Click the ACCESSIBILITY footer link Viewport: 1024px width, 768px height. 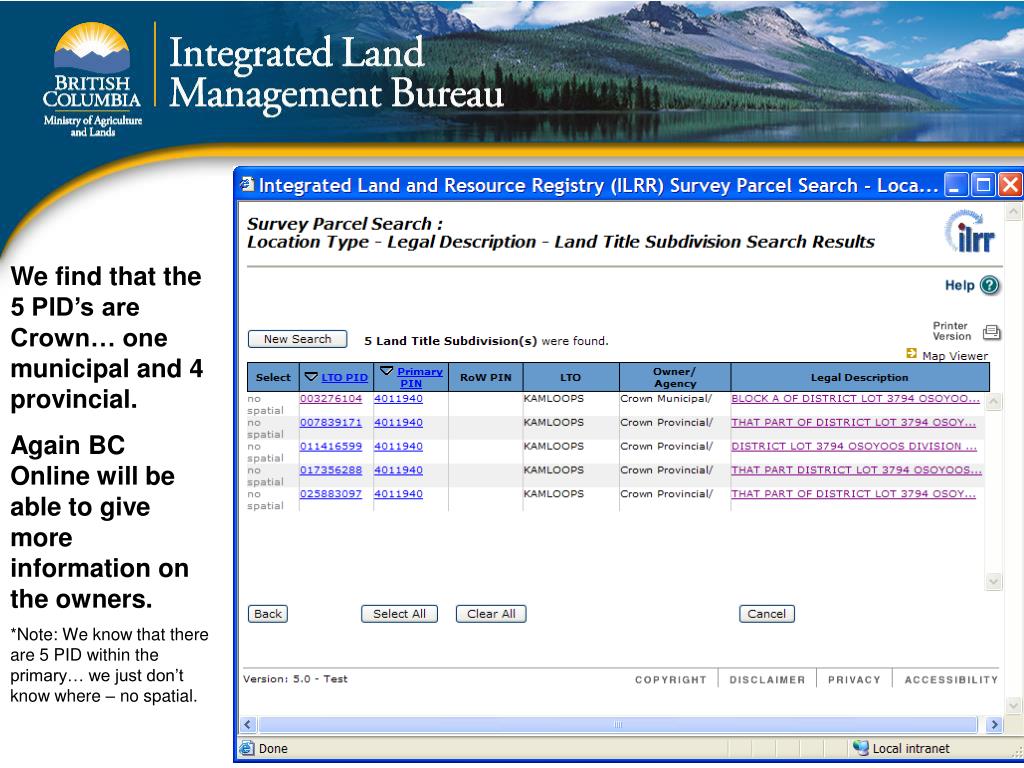(952, 680)
